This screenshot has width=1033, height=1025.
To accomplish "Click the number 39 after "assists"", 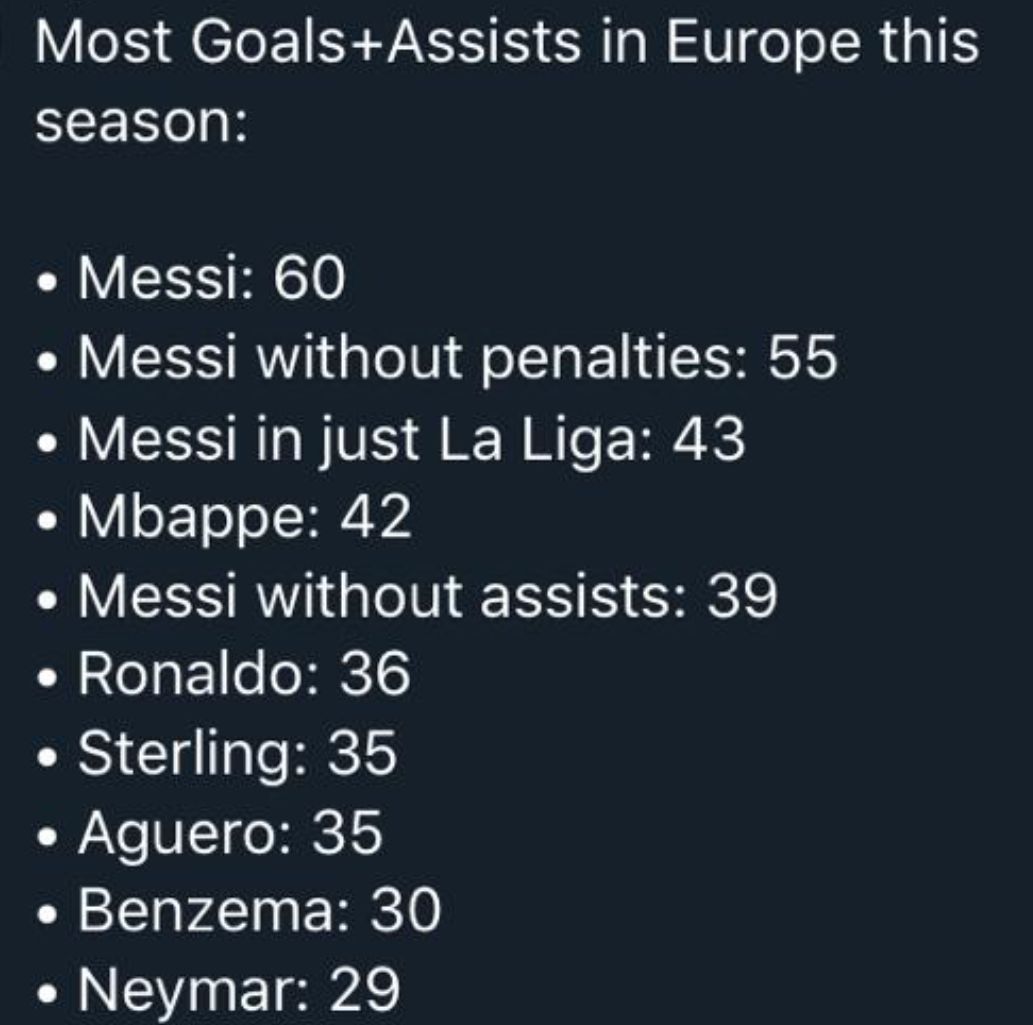I will (742, 597).
